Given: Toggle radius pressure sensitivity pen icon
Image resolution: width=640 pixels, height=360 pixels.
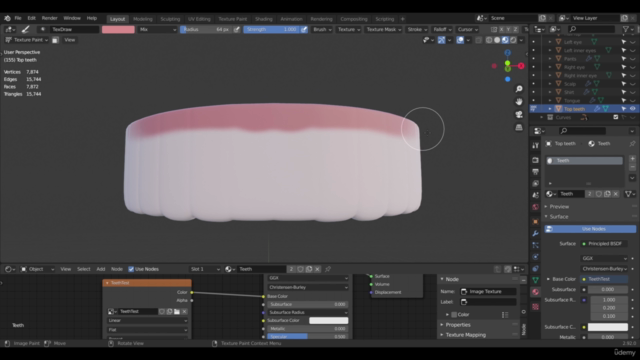Looking at the screenshot, I should pos(237,29).
